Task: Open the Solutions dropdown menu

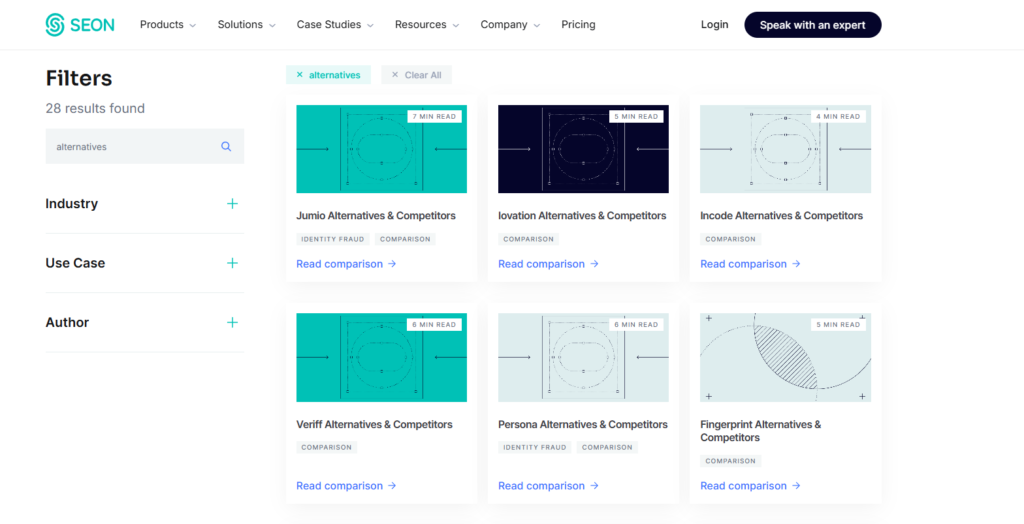Action: (246, 25)
